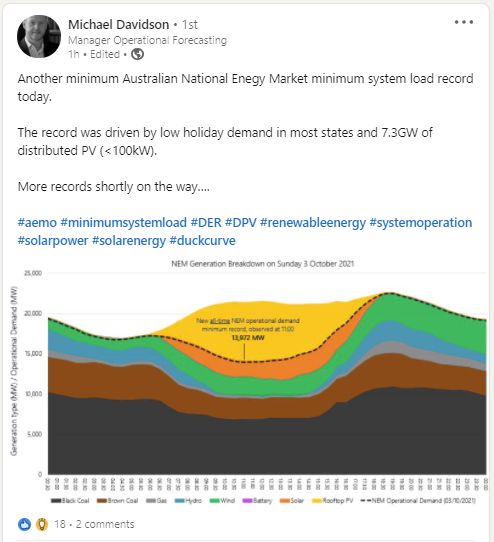Click the globe visibility icon
494x542 pixels.
pos(137,54)
